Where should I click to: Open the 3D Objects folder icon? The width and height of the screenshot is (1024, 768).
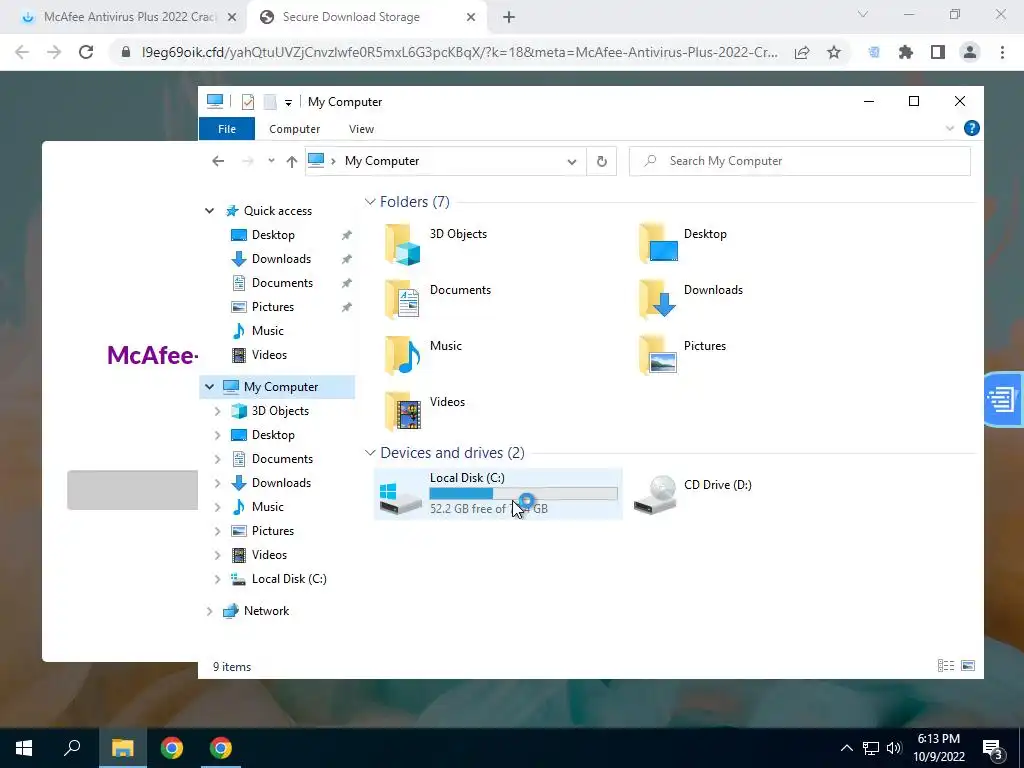(x=402, y=245)
